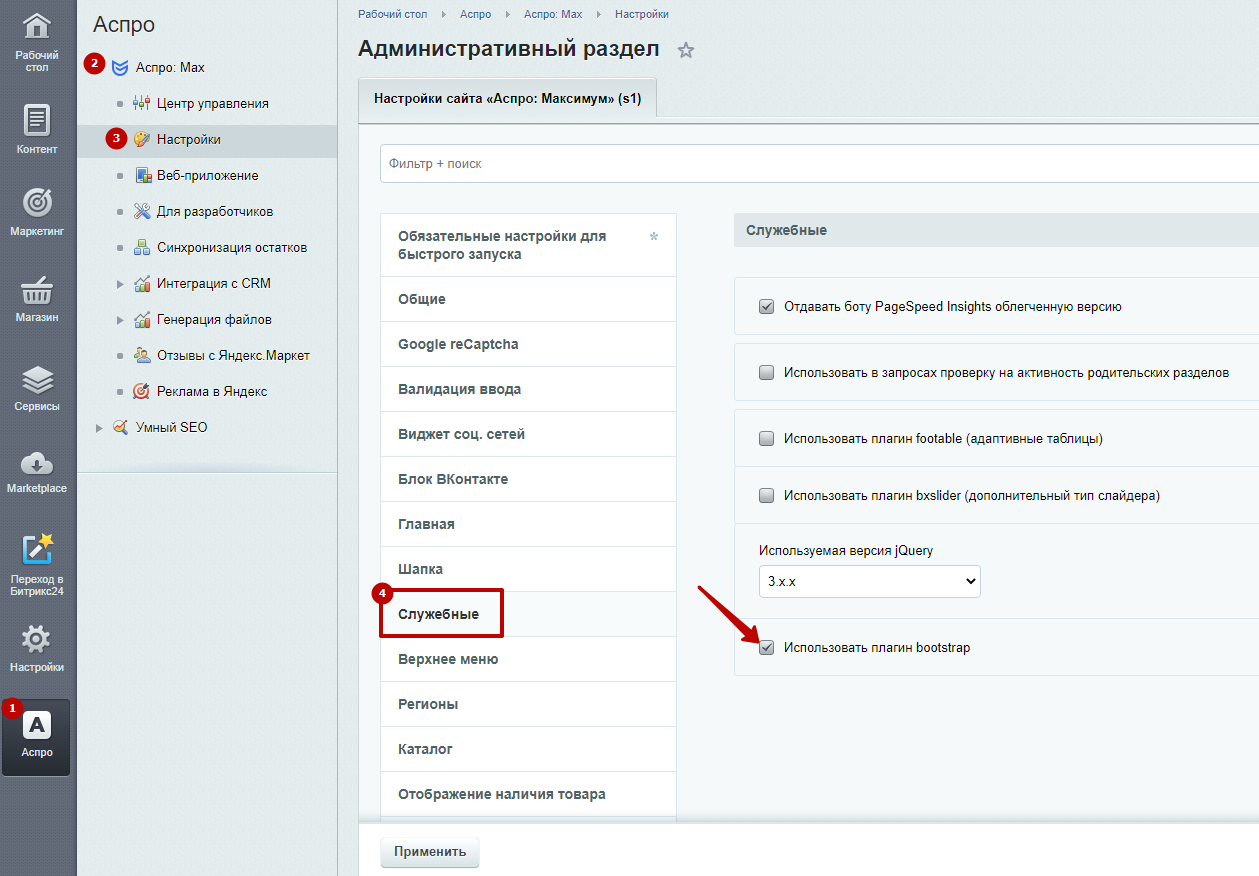Select the Верхнее меню section
Viewport: 1259px width, 876px height.
[529, 659]
